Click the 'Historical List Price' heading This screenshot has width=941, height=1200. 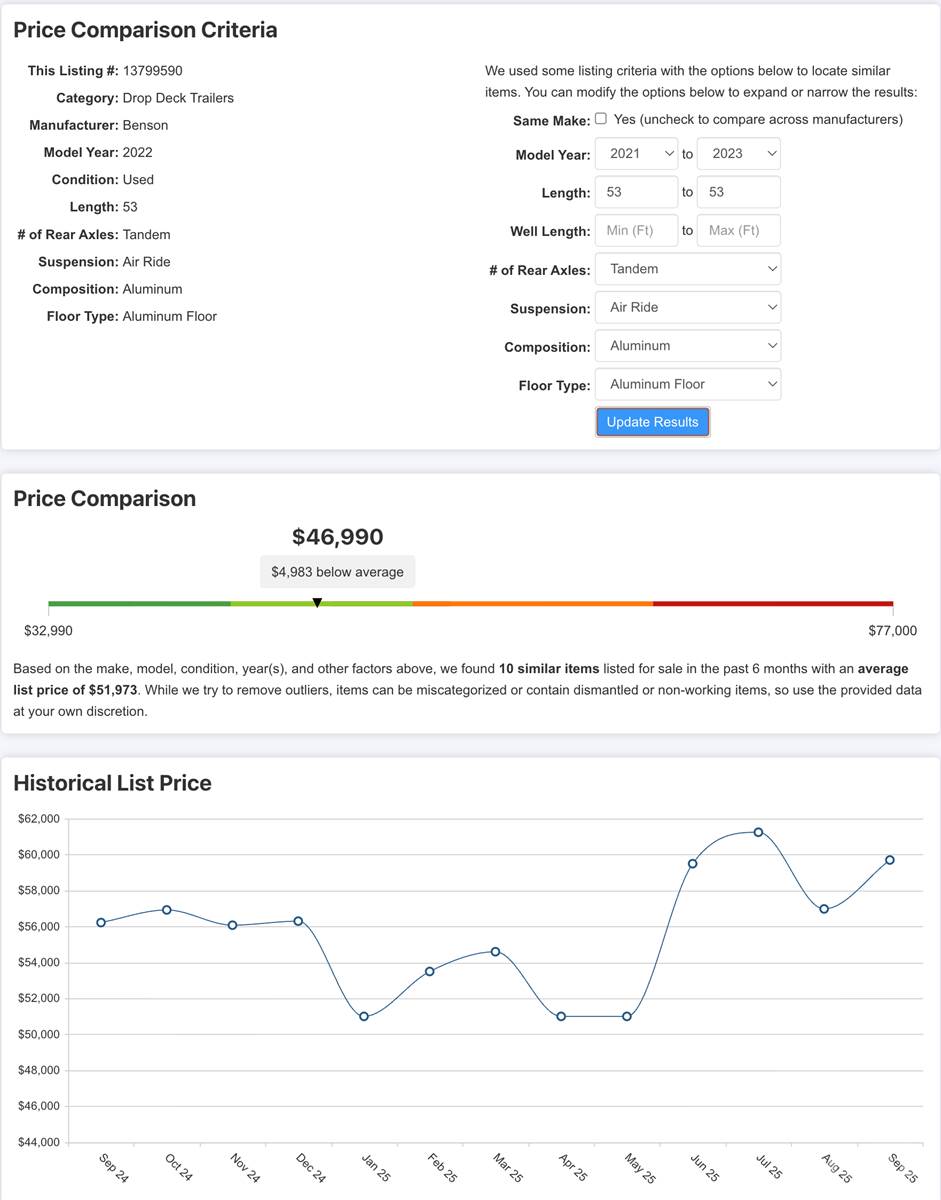(113, 783)
